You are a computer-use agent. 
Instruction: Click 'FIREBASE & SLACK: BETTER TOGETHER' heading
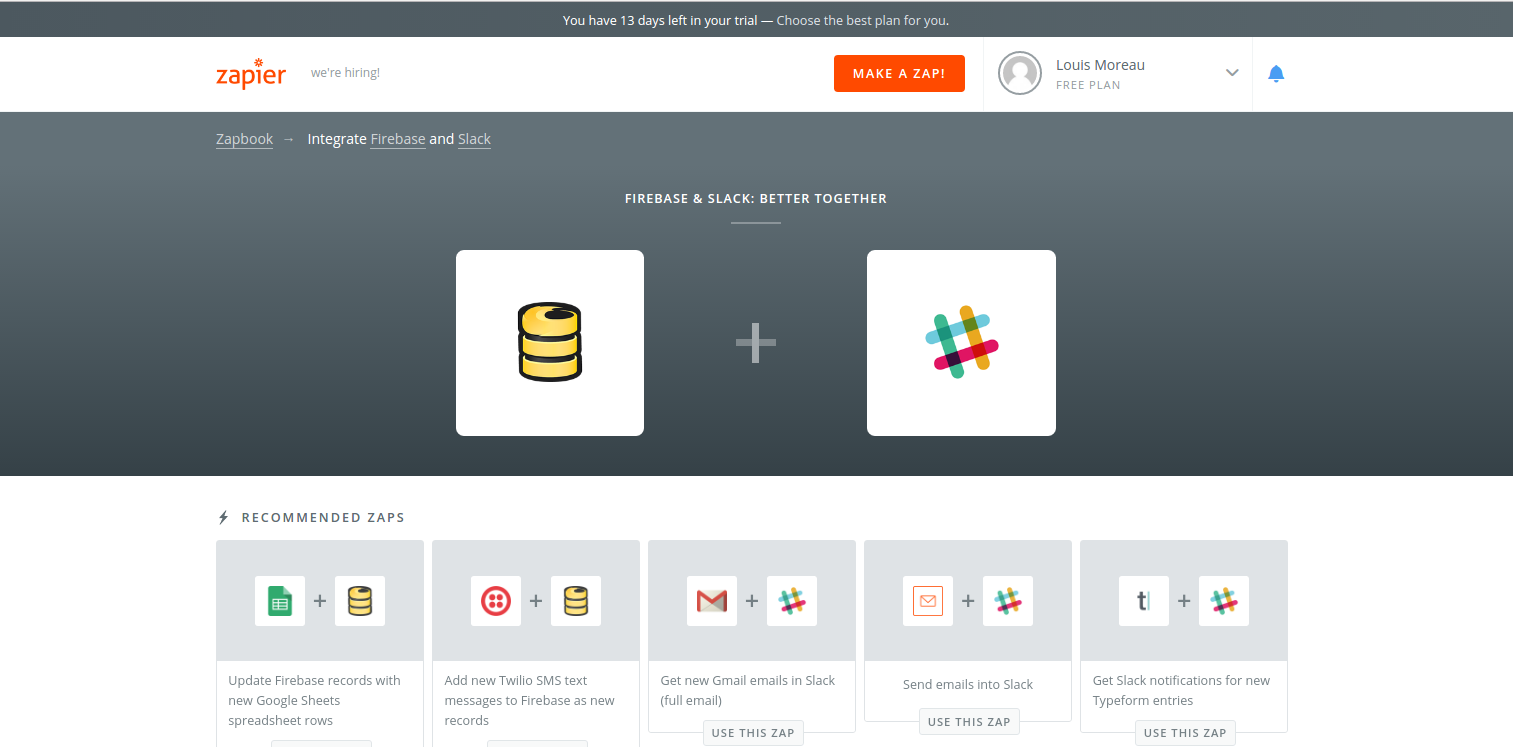(x=756, y=199)
